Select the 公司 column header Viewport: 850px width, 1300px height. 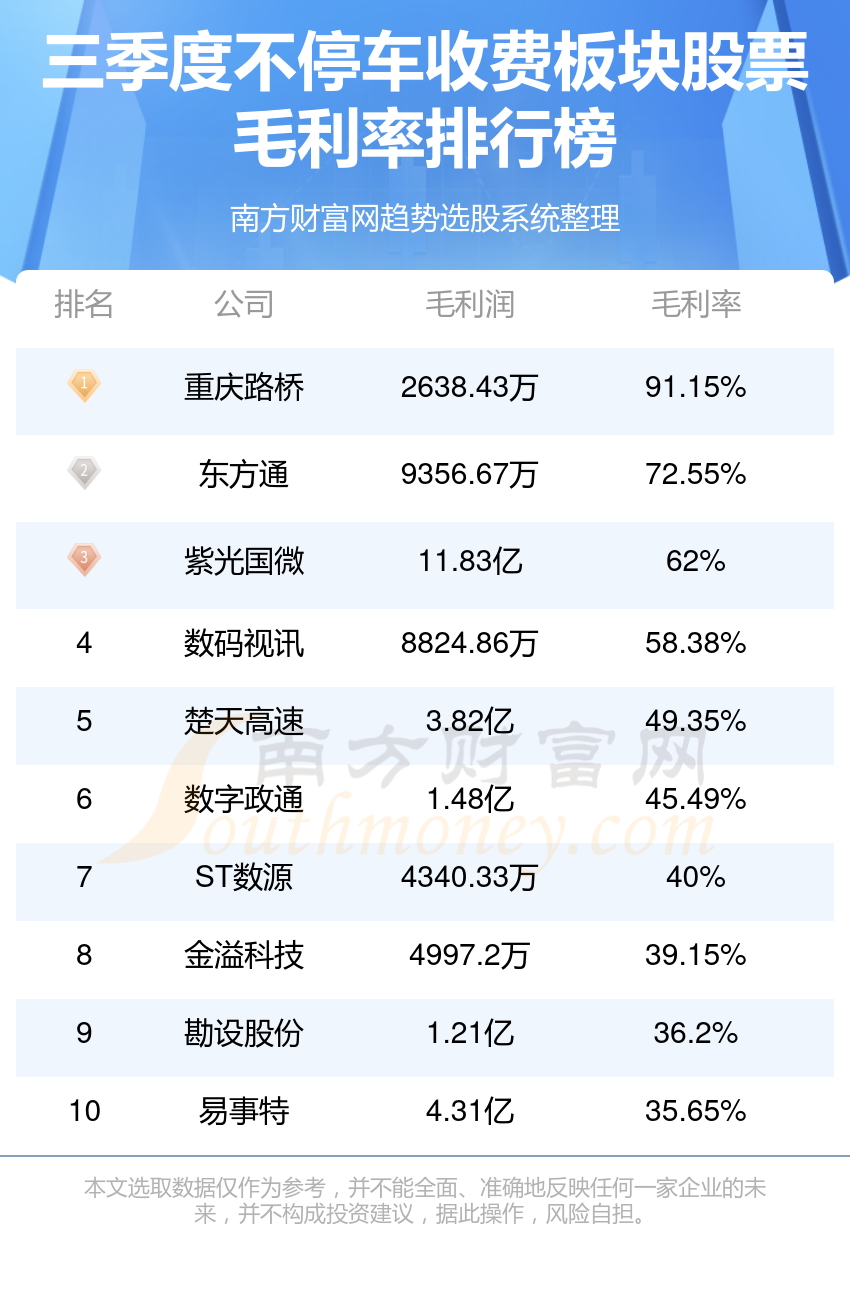coord(244,304)
